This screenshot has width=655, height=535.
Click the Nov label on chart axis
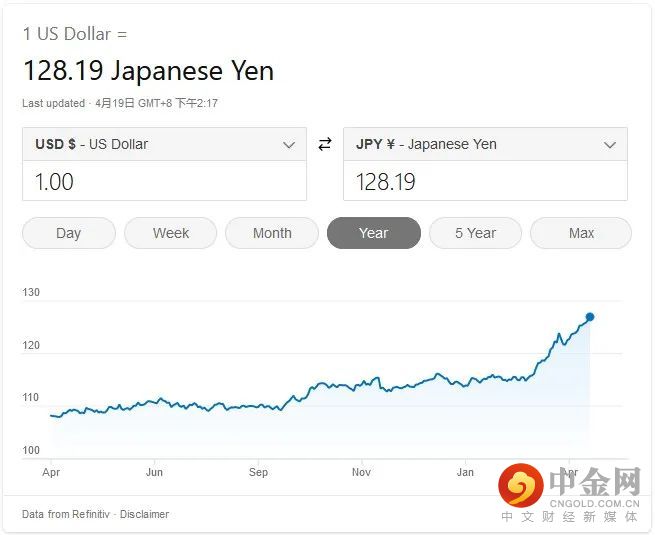(361, 472)
